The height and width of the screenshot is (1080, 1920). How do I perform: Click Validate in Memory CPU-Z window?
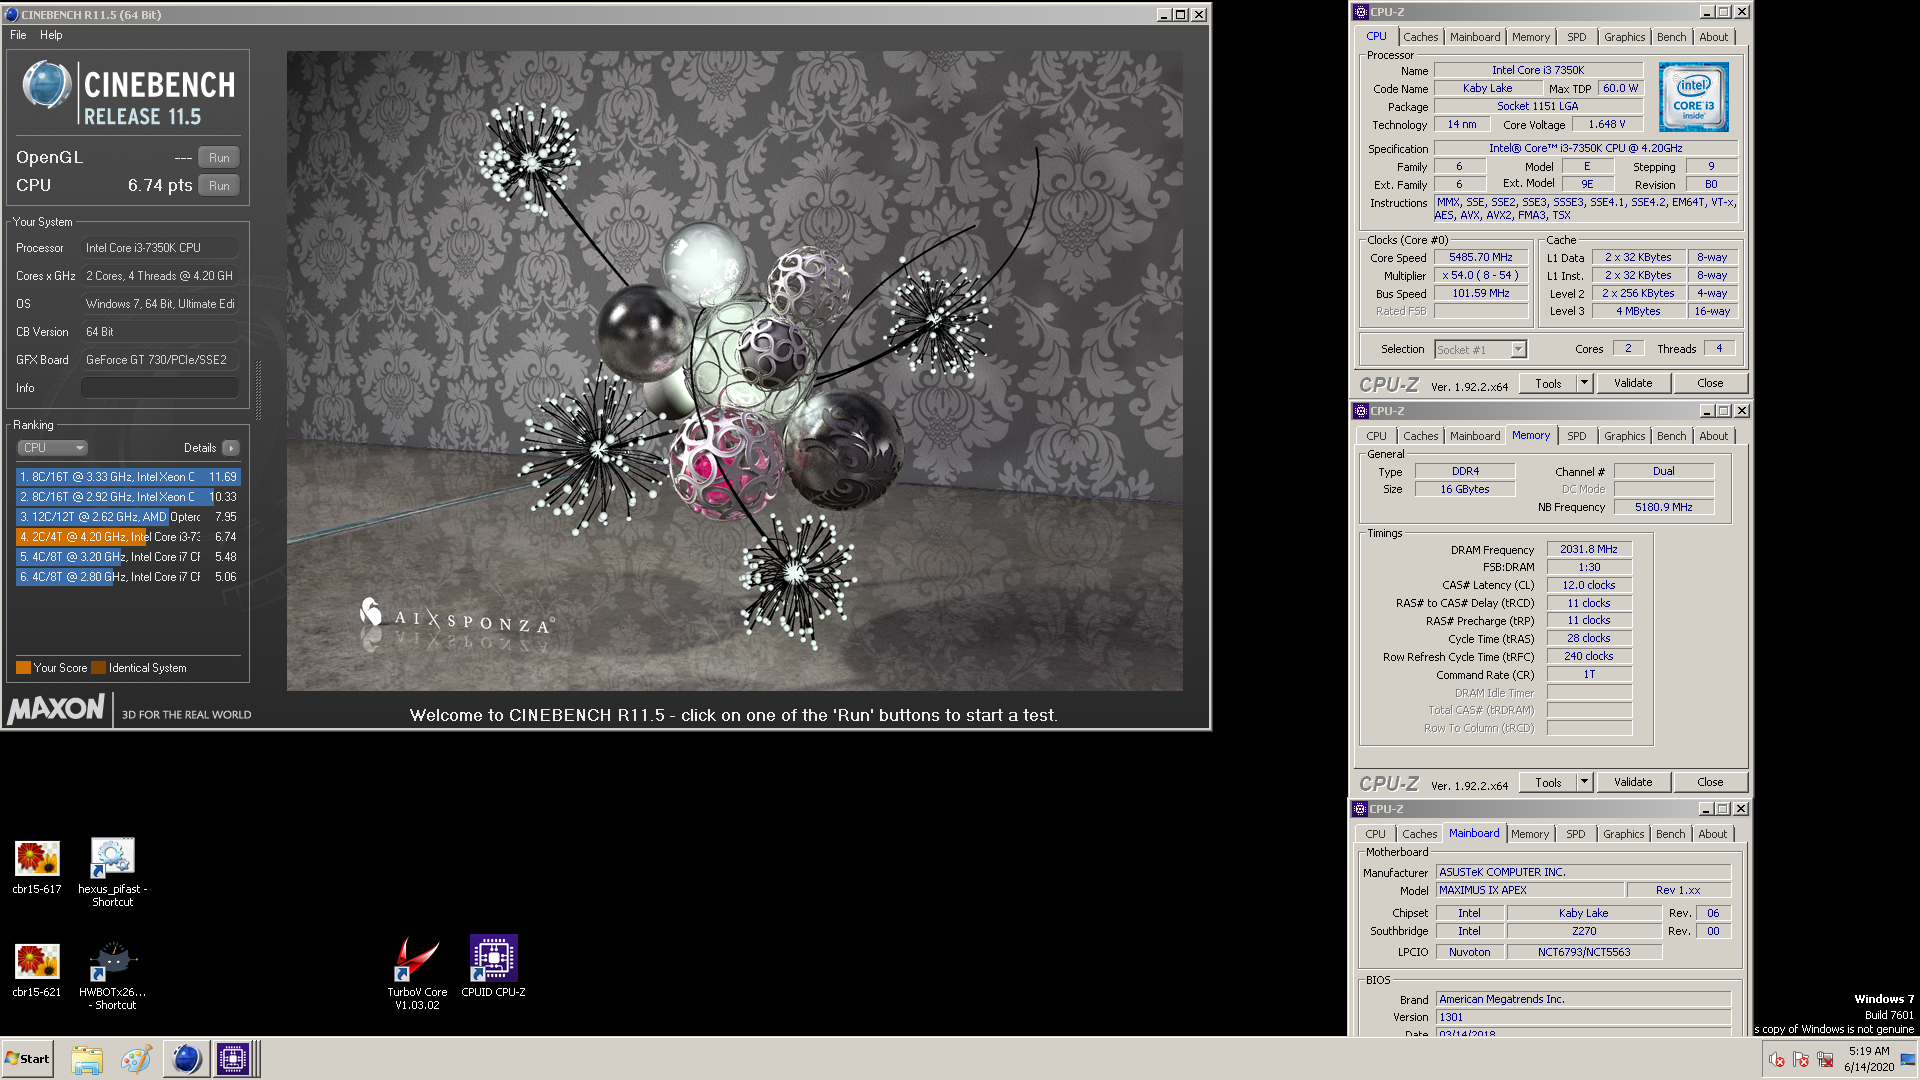click(1633, 782)
